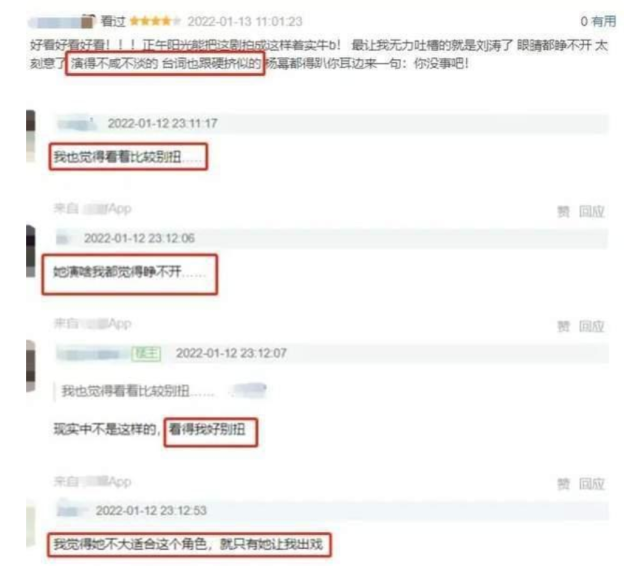Viewport: 641px width, 566px height.
Task: Open avatar of the 23:12:06 commenter
Action: coord(31,251)
